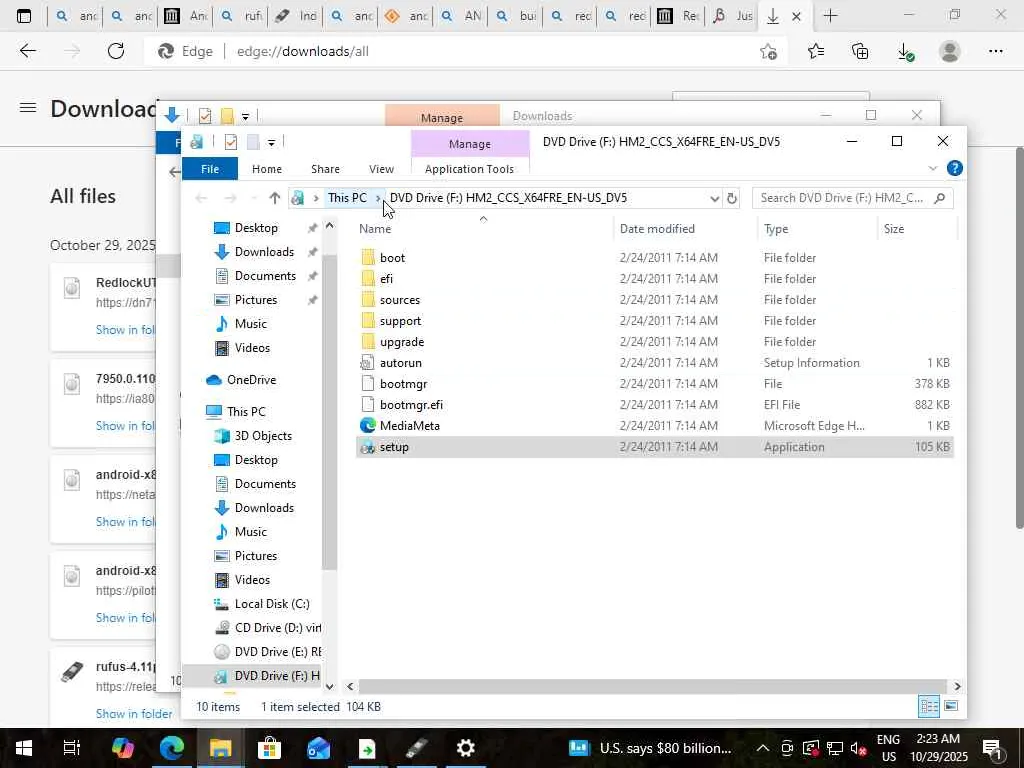Open address bar previous locations dropdown
The width and height of the screenshot is (1024, 768).
[714, 198]
